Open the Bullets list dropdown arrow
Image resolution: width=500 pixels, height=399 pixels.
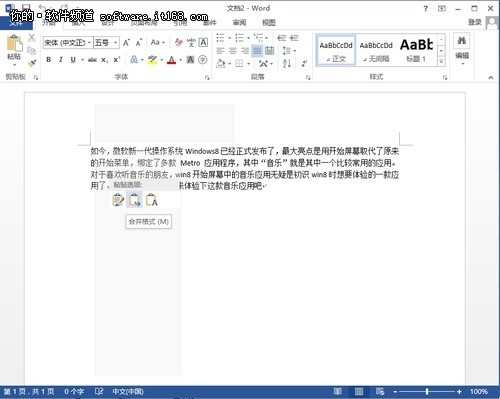tap(229, 38)
